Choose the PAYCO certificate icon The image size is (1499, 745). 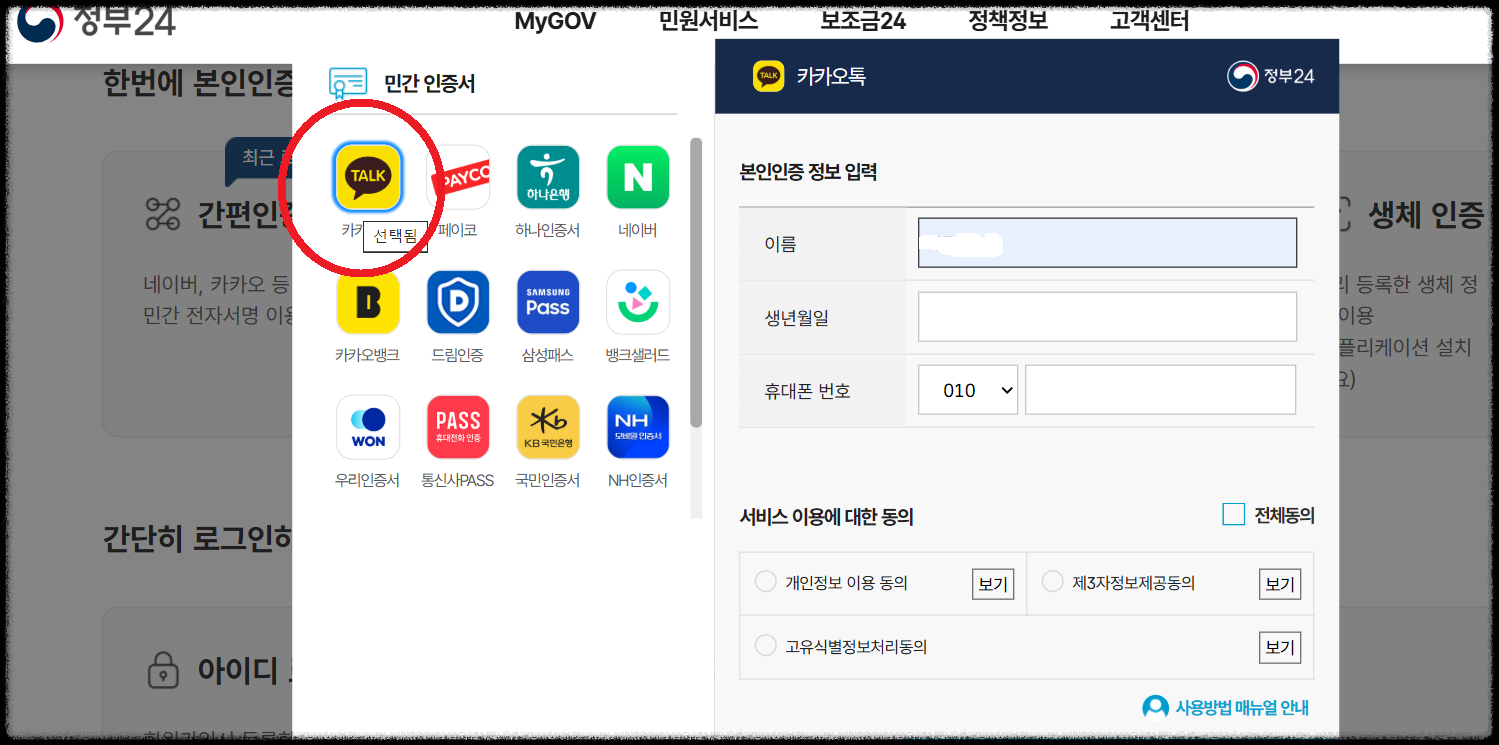click(x=459, y=177)
